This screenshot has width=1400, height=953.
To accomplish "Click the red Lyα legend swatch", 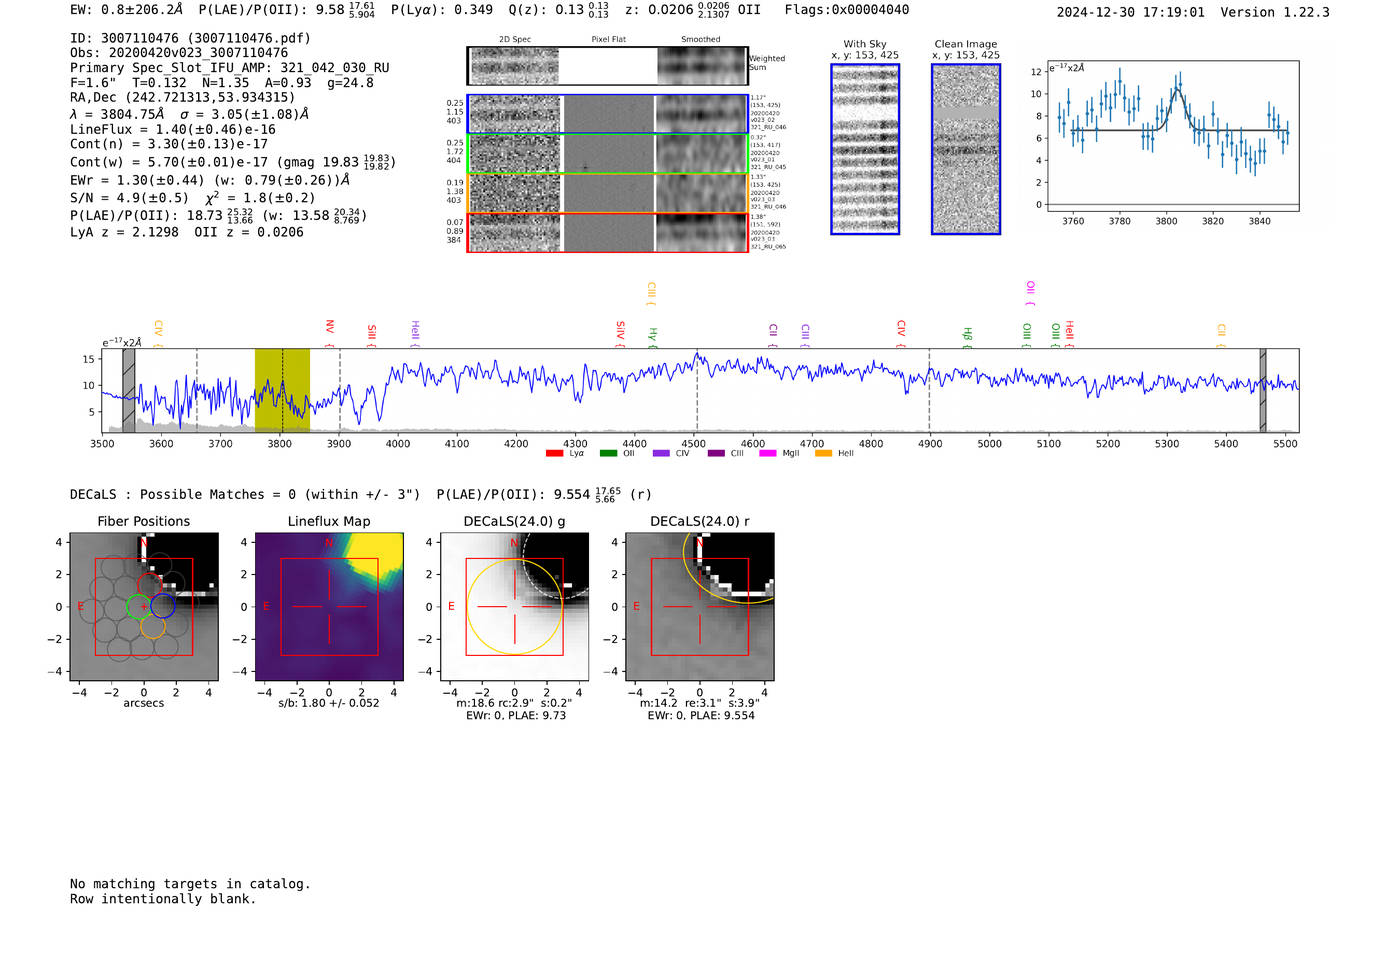I will pos(554,454).
